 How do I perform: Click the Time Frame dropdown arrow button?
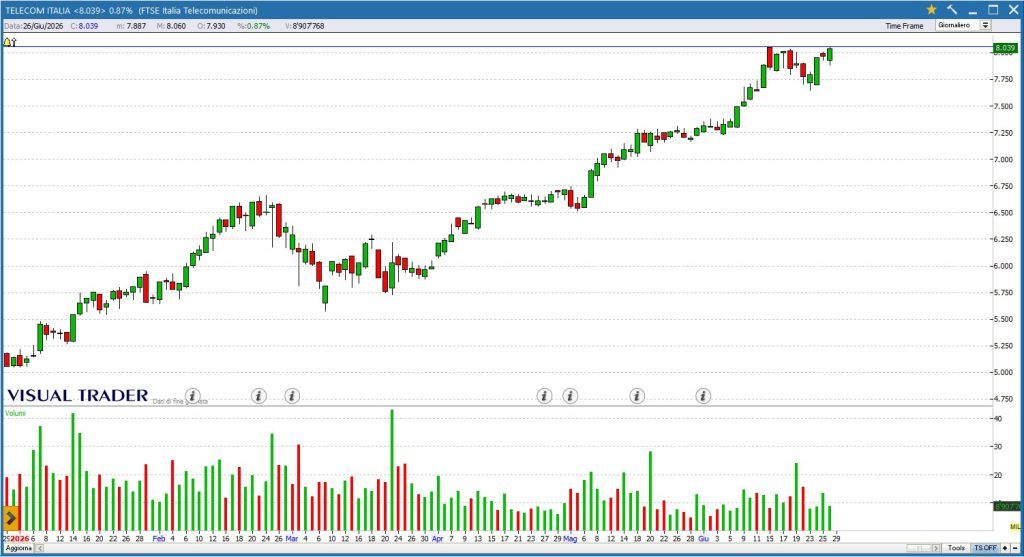coord(985,25)
